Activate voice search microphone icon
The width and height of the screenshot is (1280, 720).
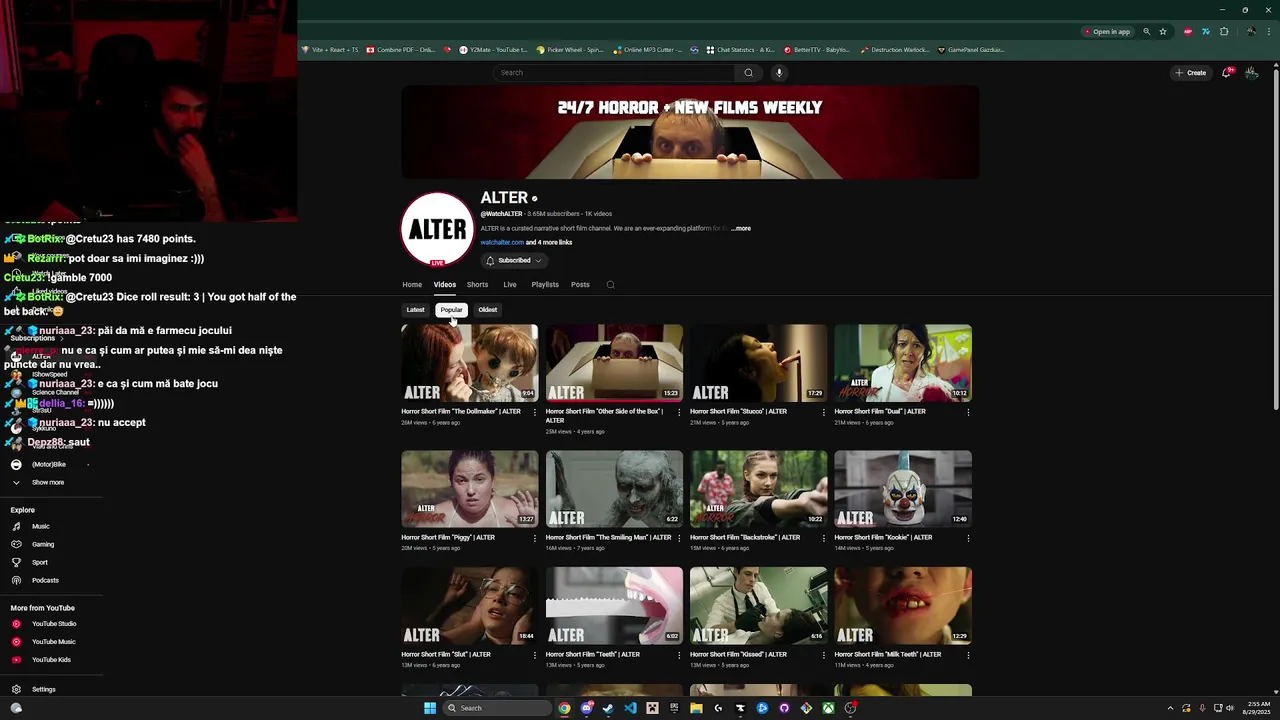click(779, 72)
